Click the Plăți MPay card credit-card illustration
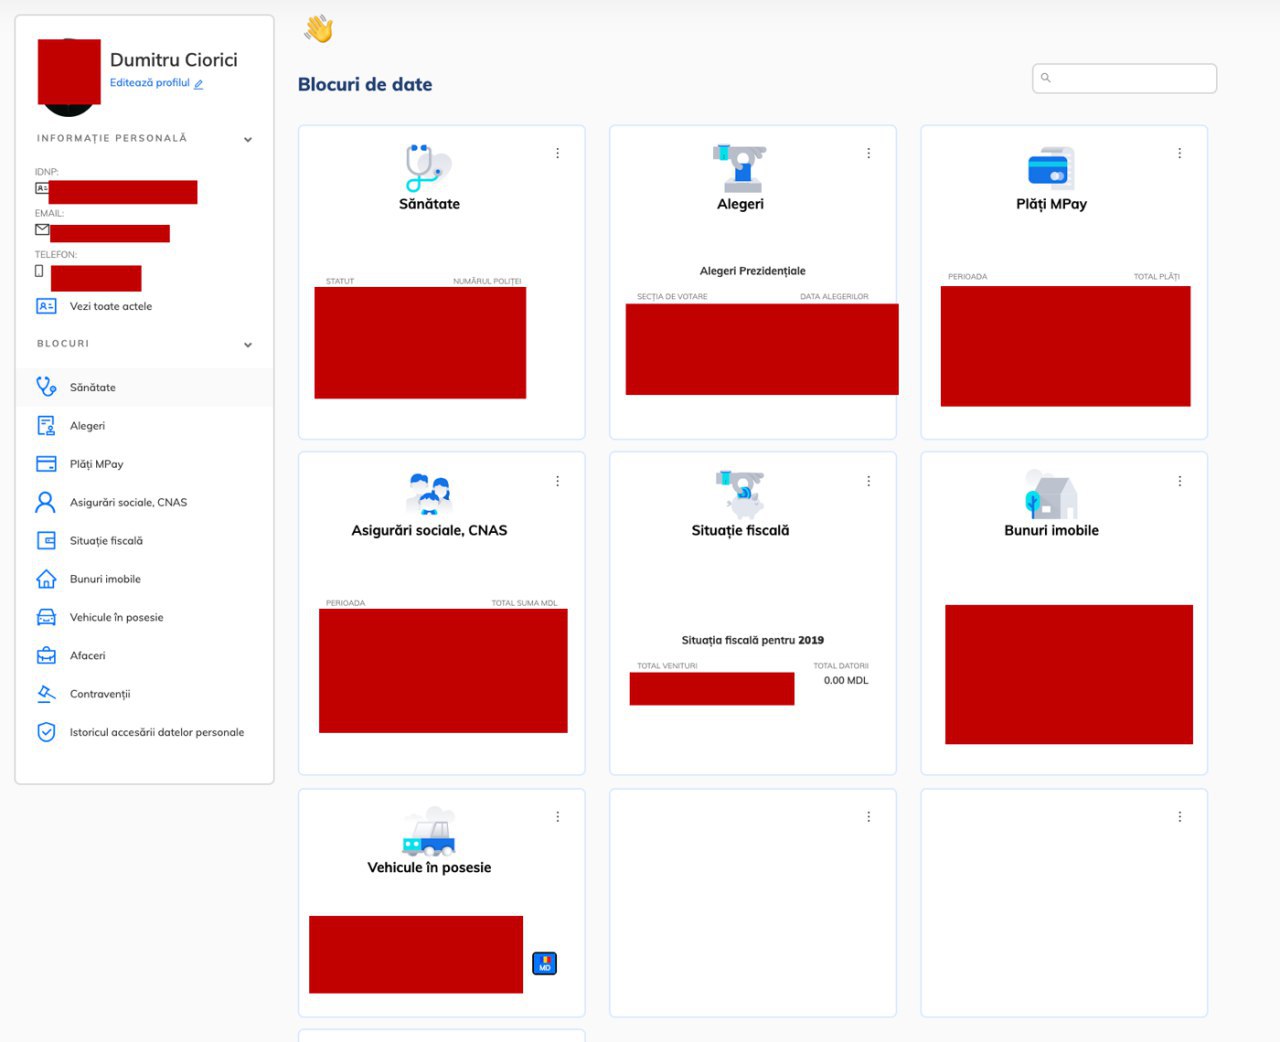 pyautogui.click(x=1051, y=168)
